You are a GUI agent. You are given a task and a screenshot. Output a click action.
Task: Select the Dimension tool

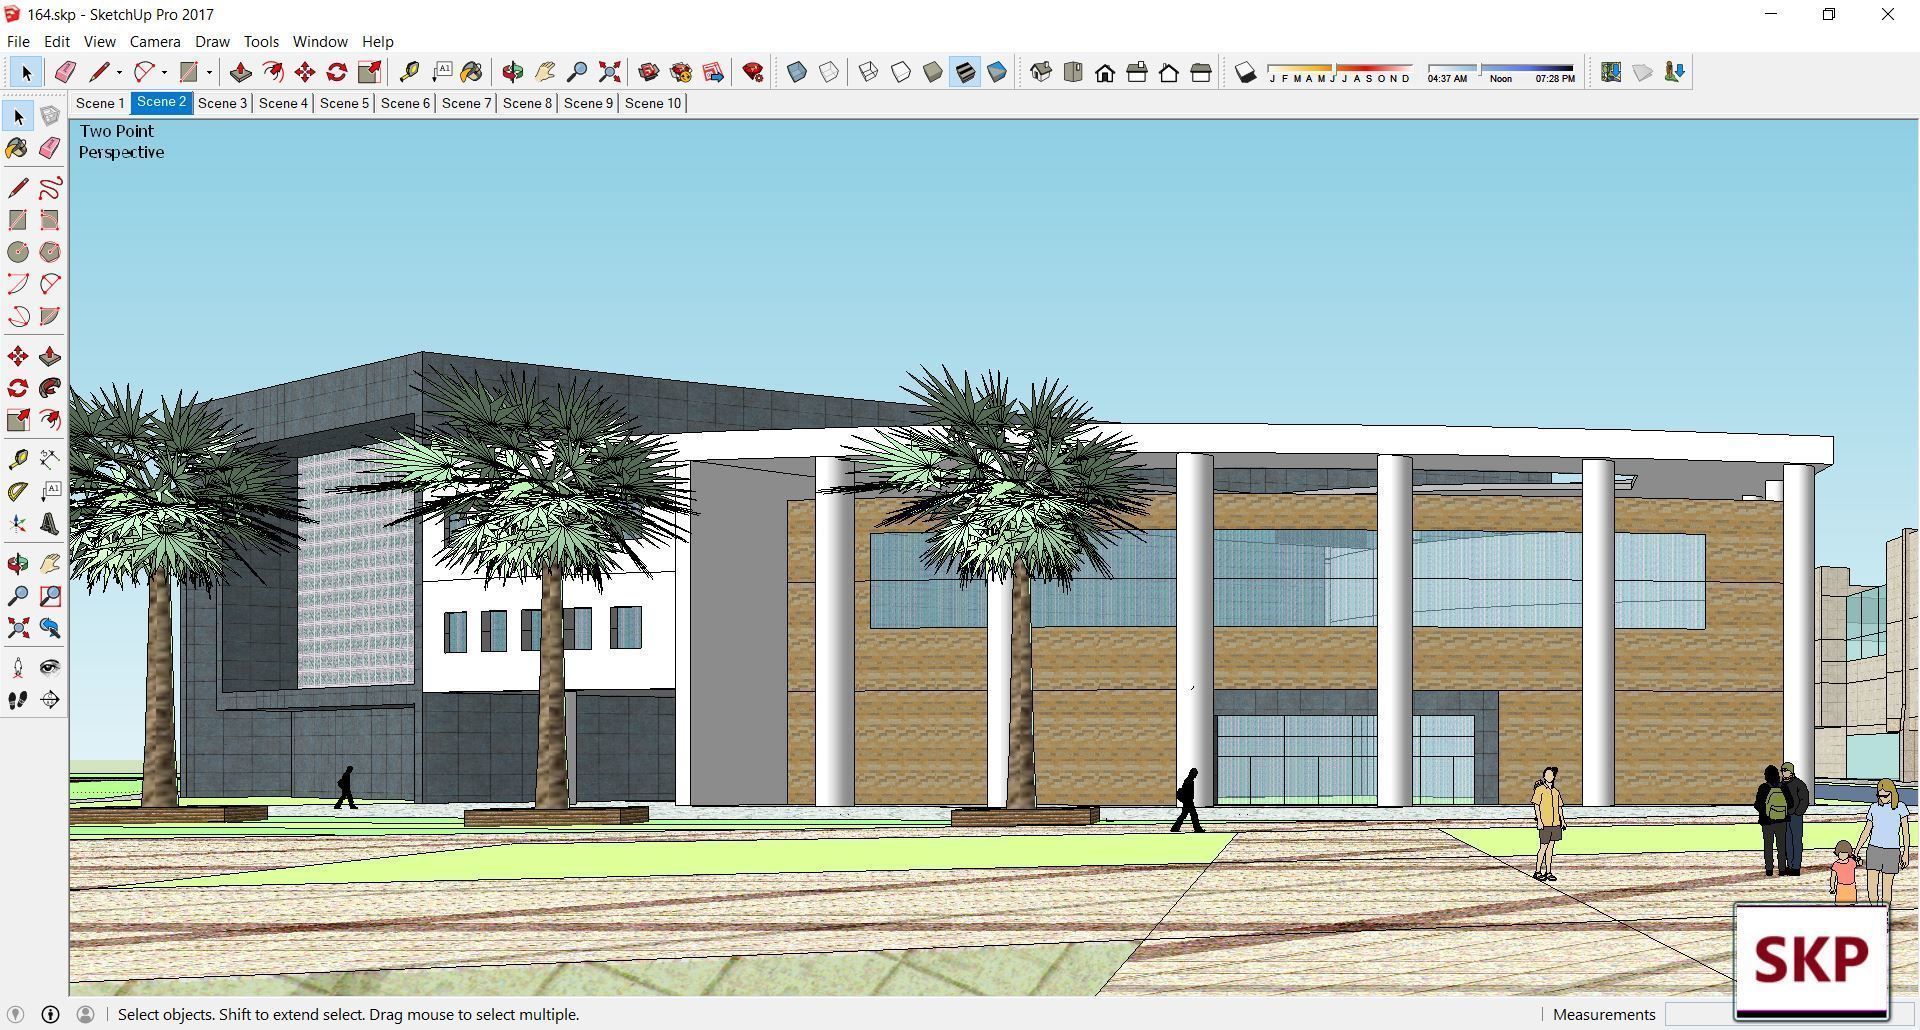tap(50, 459)
